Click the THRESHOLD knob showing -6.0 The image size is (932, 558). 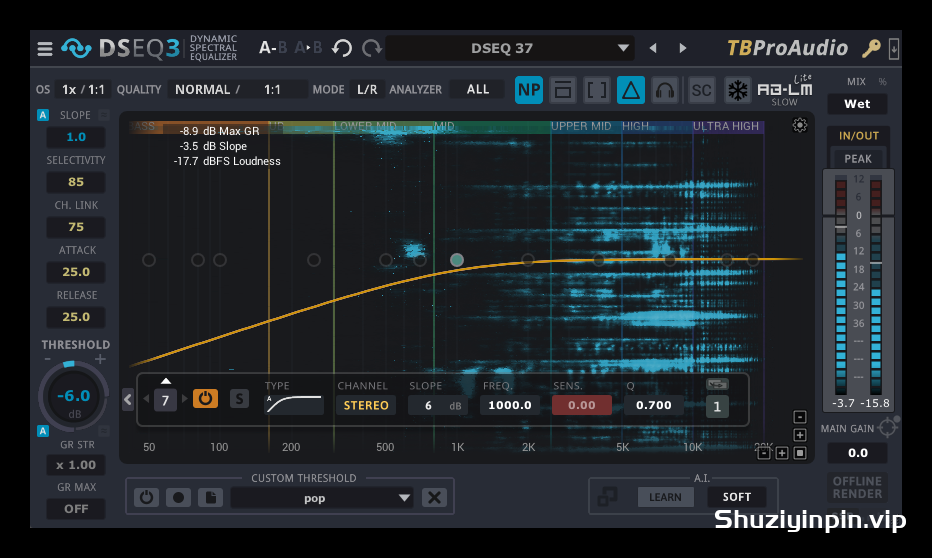tap(74, 396)
